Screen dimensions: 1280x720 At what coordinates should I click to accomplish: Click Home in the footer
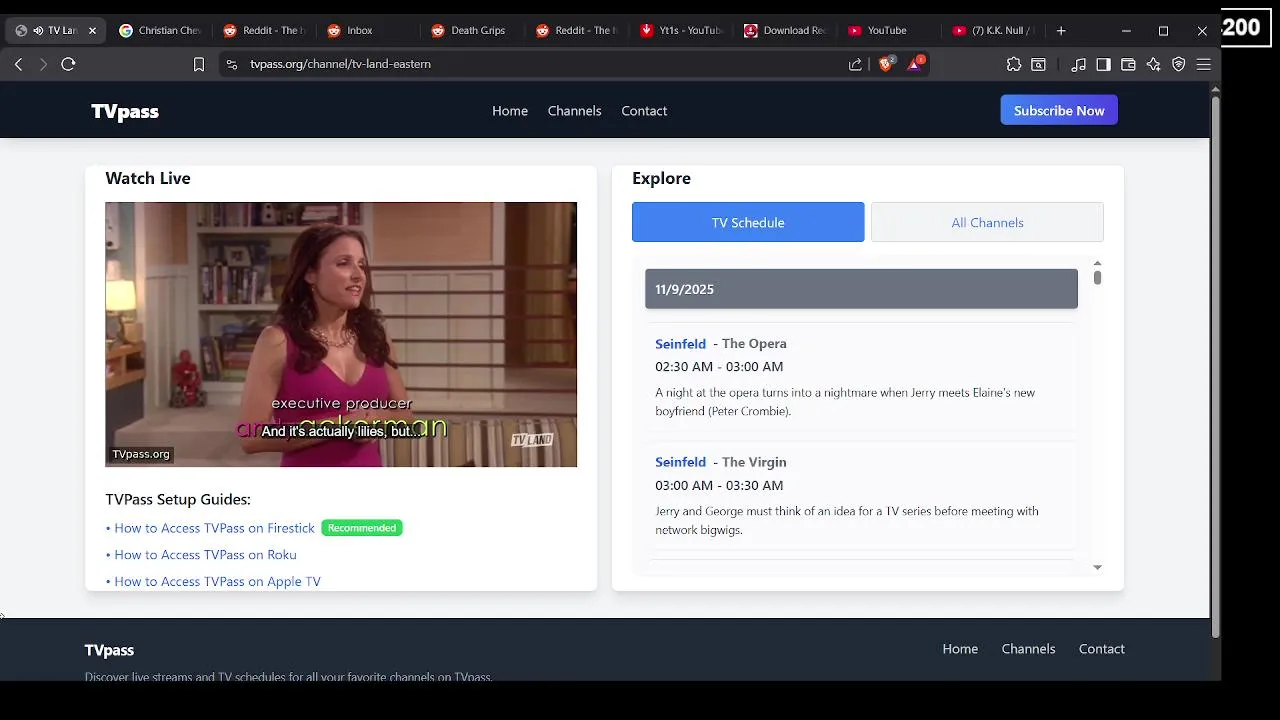coord(960,649)
